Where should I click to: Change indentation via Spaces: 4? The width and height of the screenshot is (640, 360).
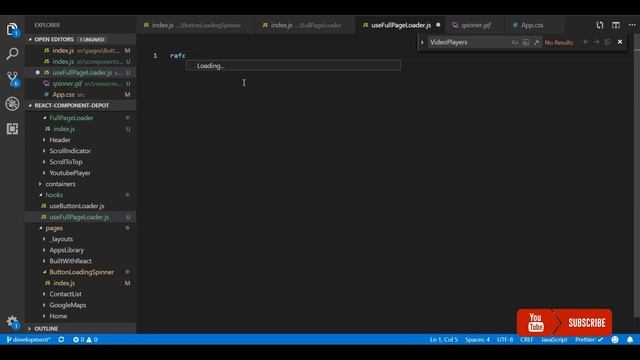coord(477,340)
